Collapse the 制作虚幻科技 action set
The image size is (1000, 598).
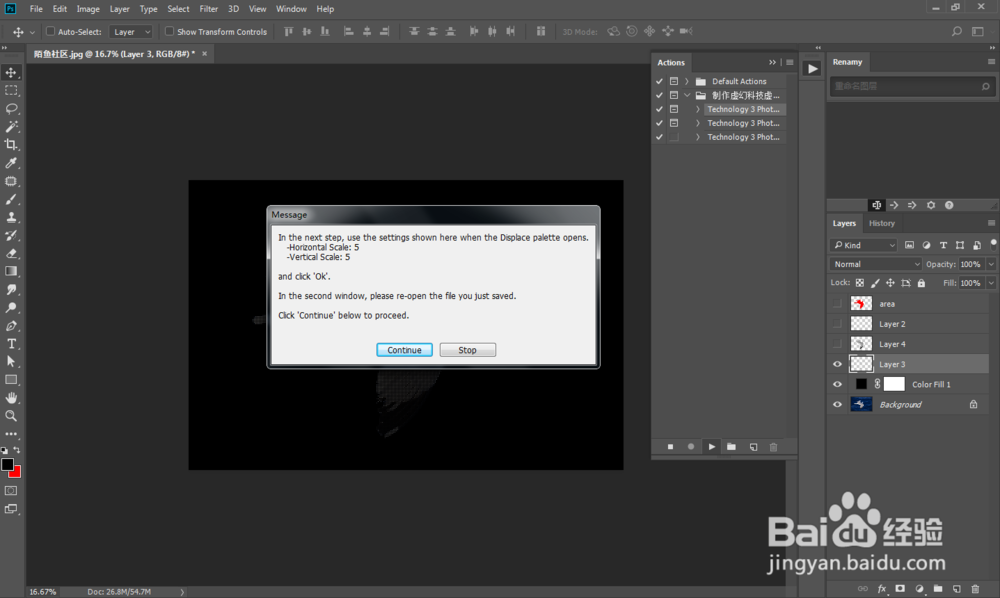[687, 96]
